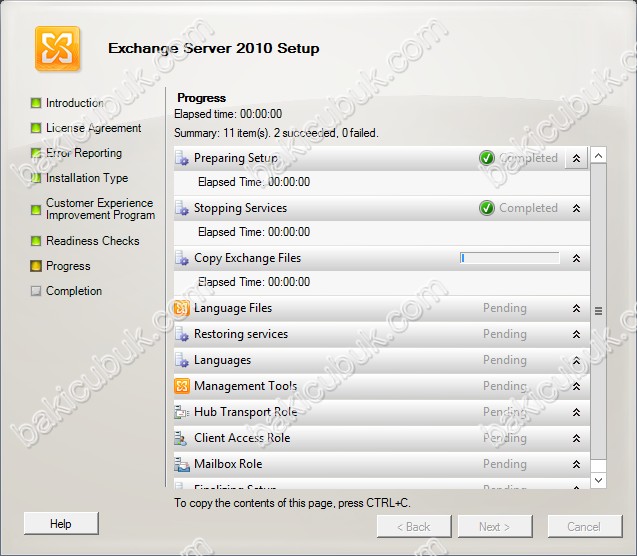Viewport: 637px width, 556px height.
Task: Click the Management Tools row label
Action: click(x=245, y=386)
